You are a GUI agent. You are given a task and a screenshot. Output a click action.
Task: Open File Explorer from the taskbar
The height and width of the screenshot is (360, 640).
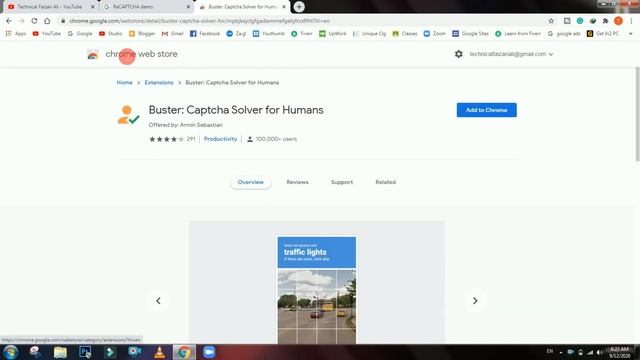click(x=60, y=352)
